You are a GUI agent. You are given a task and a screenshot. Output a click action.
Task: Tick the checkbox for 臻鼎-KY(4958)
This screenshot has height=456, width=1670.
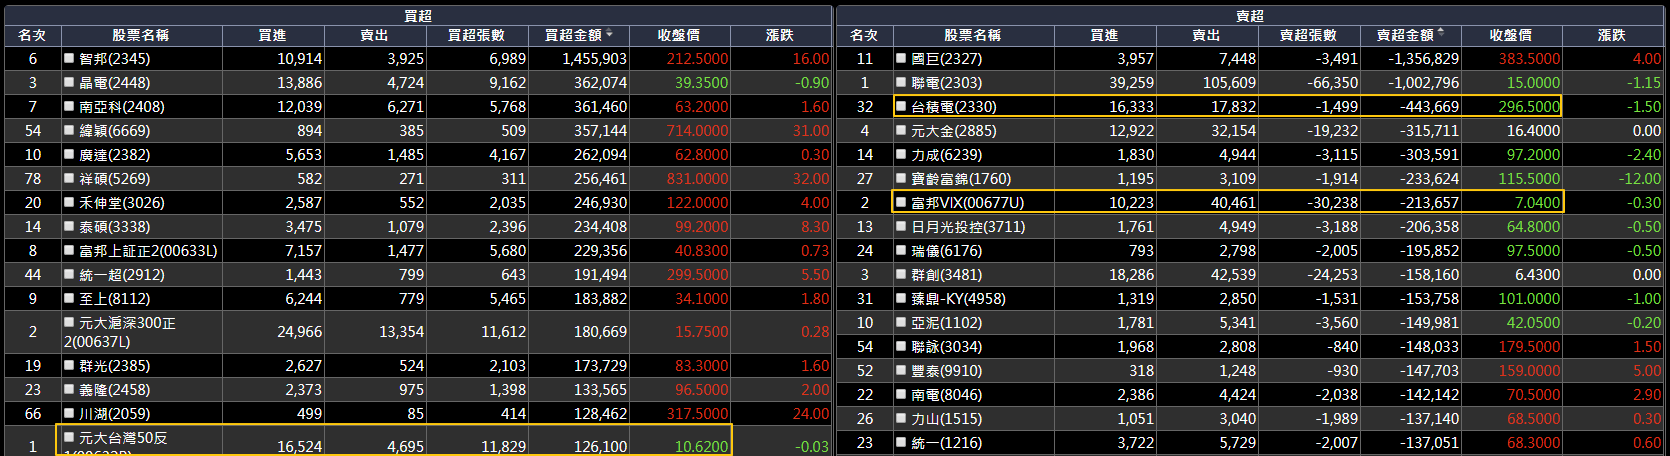point(901,299)
